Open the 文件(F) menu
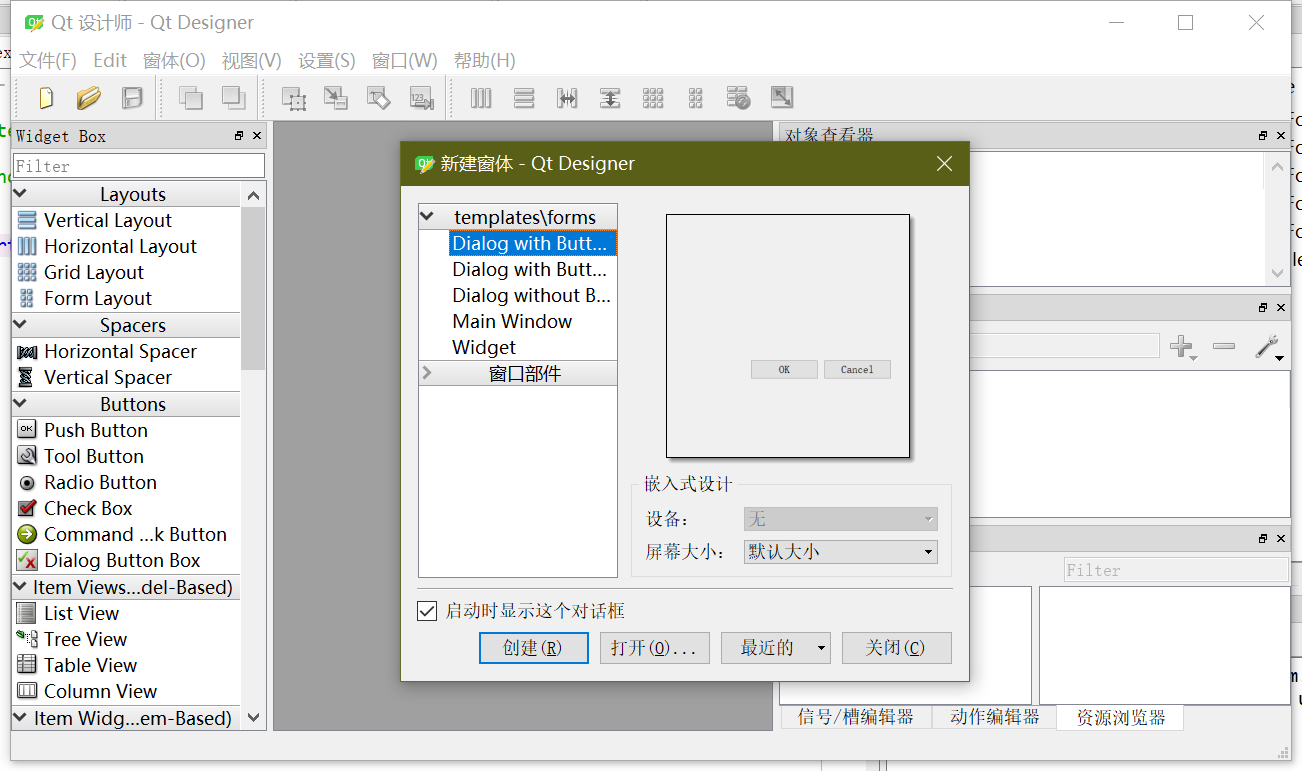 [x=48, y=61]
